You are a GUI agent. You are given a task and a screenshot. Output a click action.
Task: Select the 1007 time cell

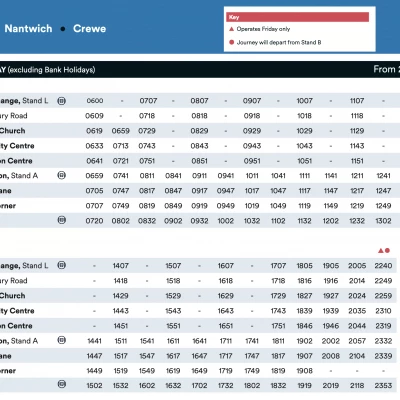(305, 101)
